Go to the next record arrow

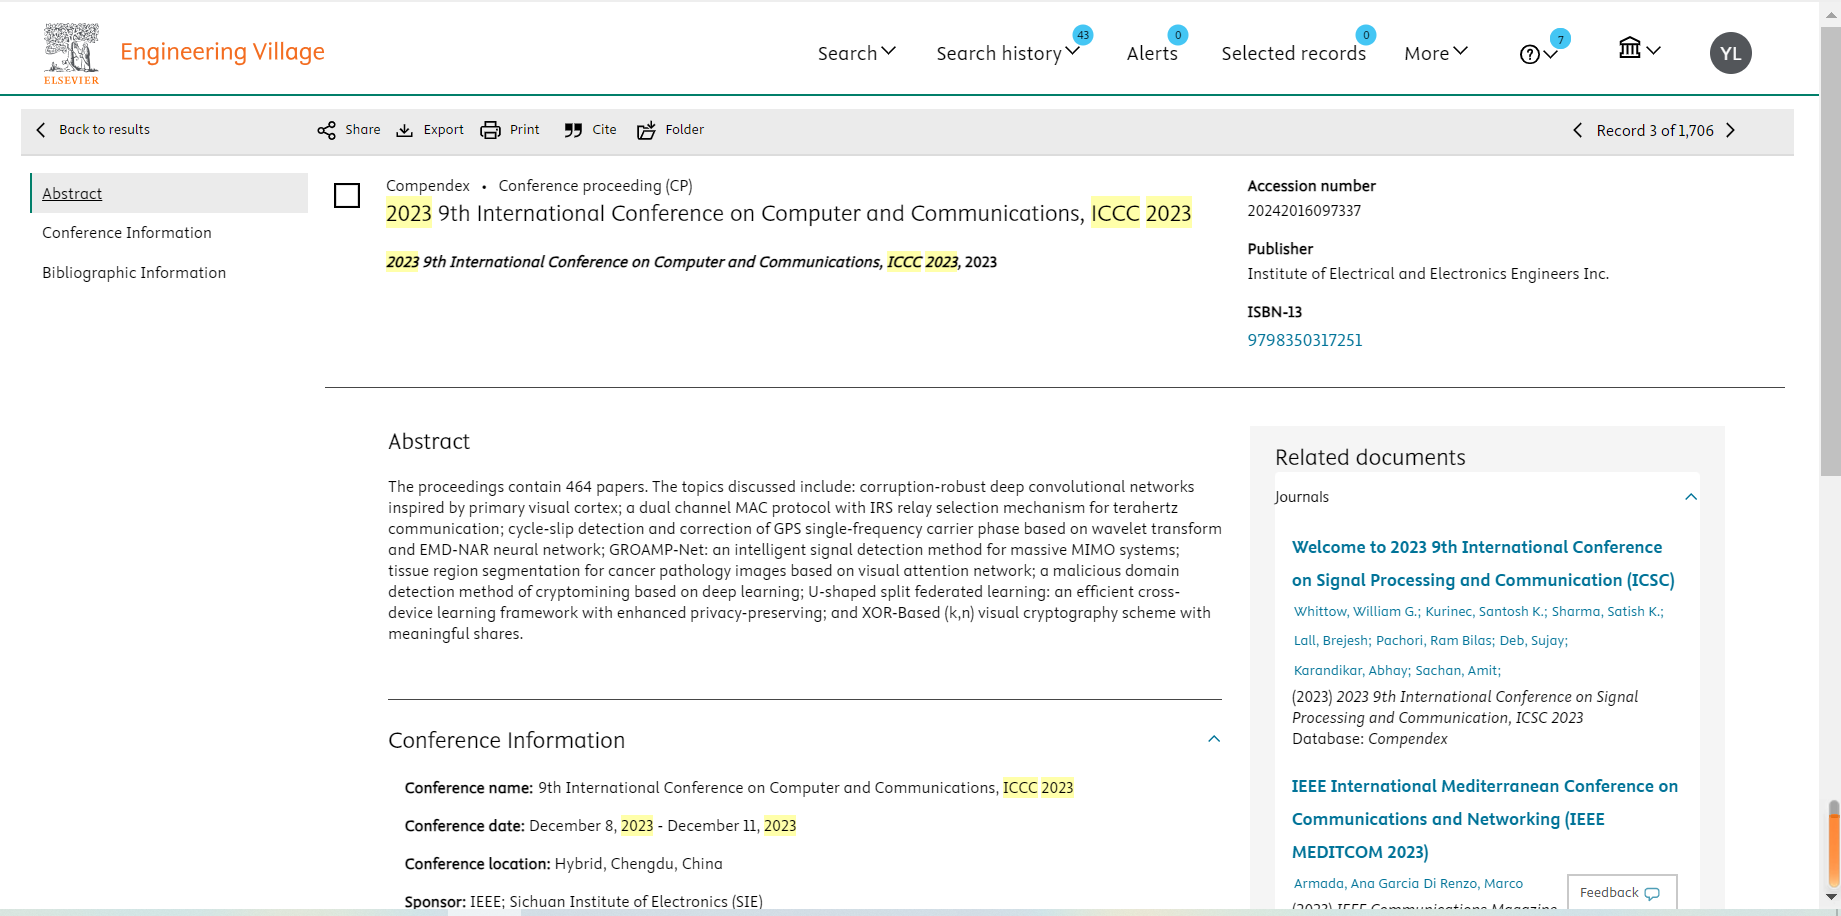[x=1731, y=130]
